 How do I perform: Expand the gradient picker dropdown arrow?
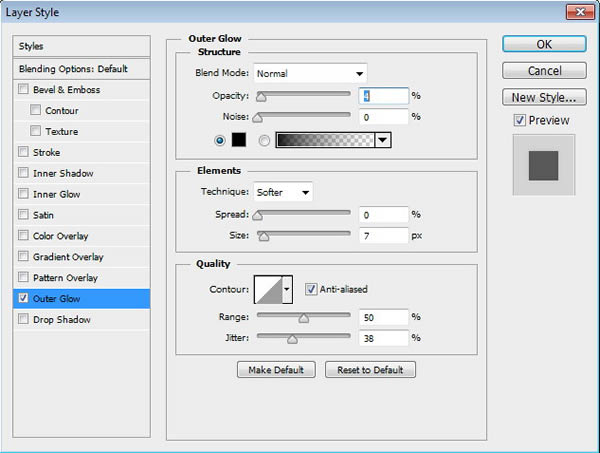[x=382, y=141]
